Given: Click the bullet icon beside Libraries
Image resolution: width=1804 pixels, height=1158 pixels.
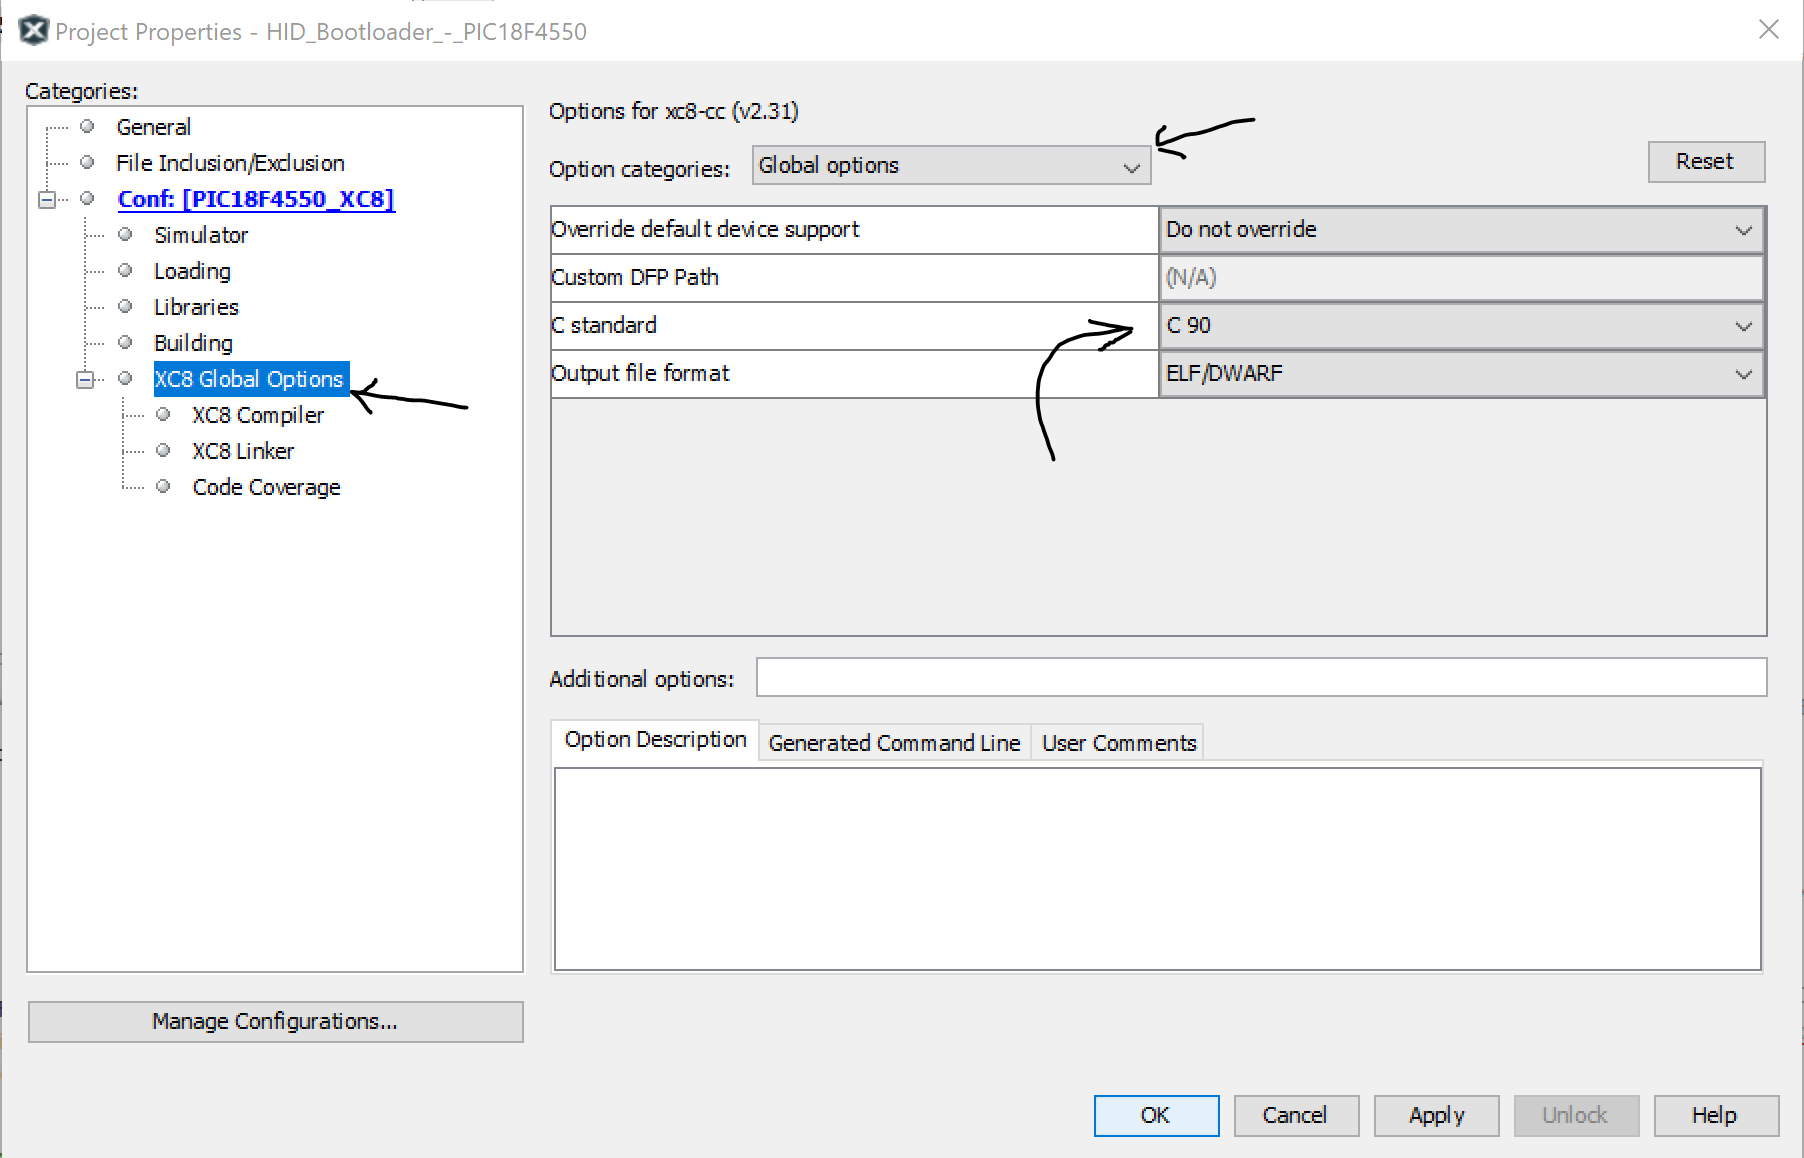Looking at the screenshot, I should pyautogui.click(x=125, y=307).
